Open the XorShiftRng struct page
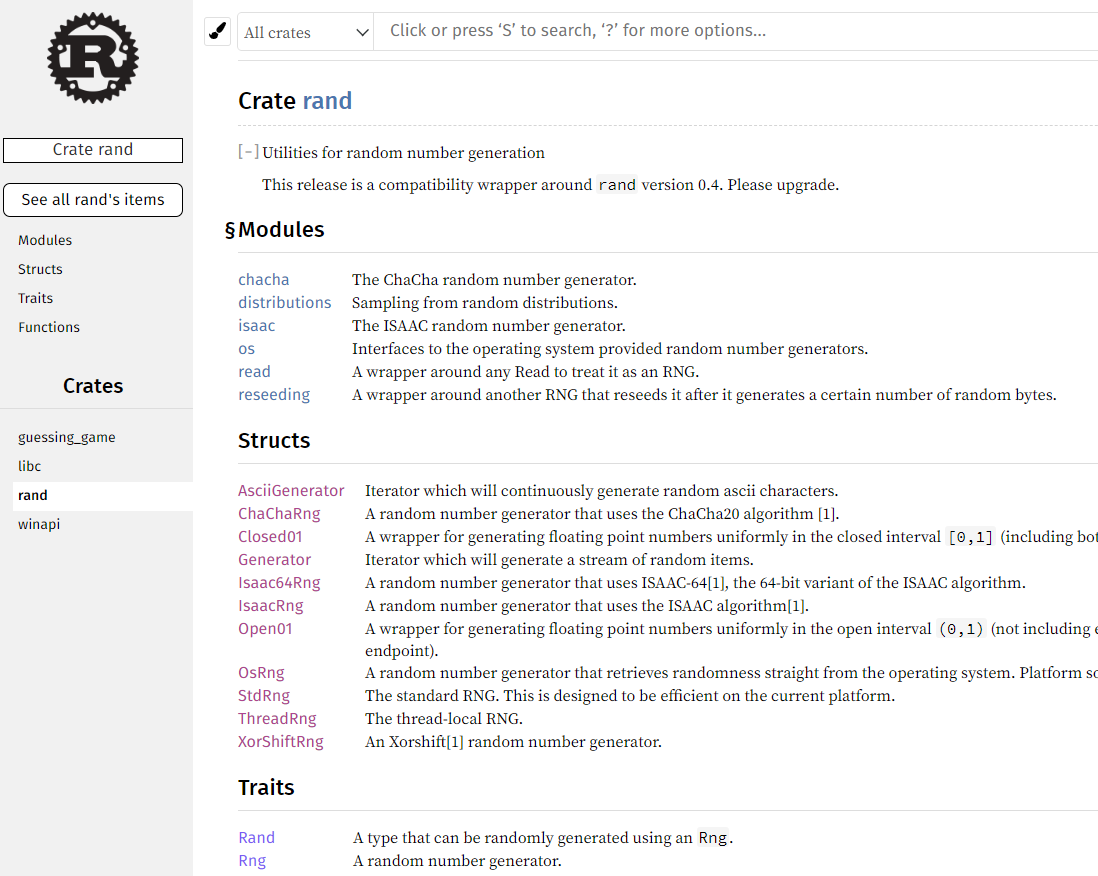This screenshot has height=876, width=1098. click(x=281, y=742)
